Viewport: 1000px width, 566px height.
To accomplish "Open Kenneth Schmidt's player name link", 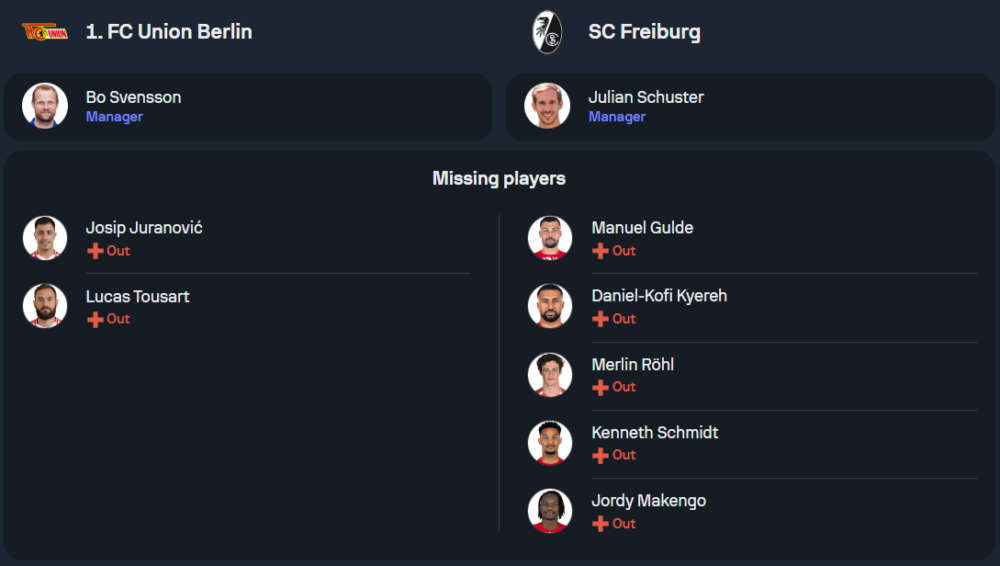I will (x=655, y=432).
